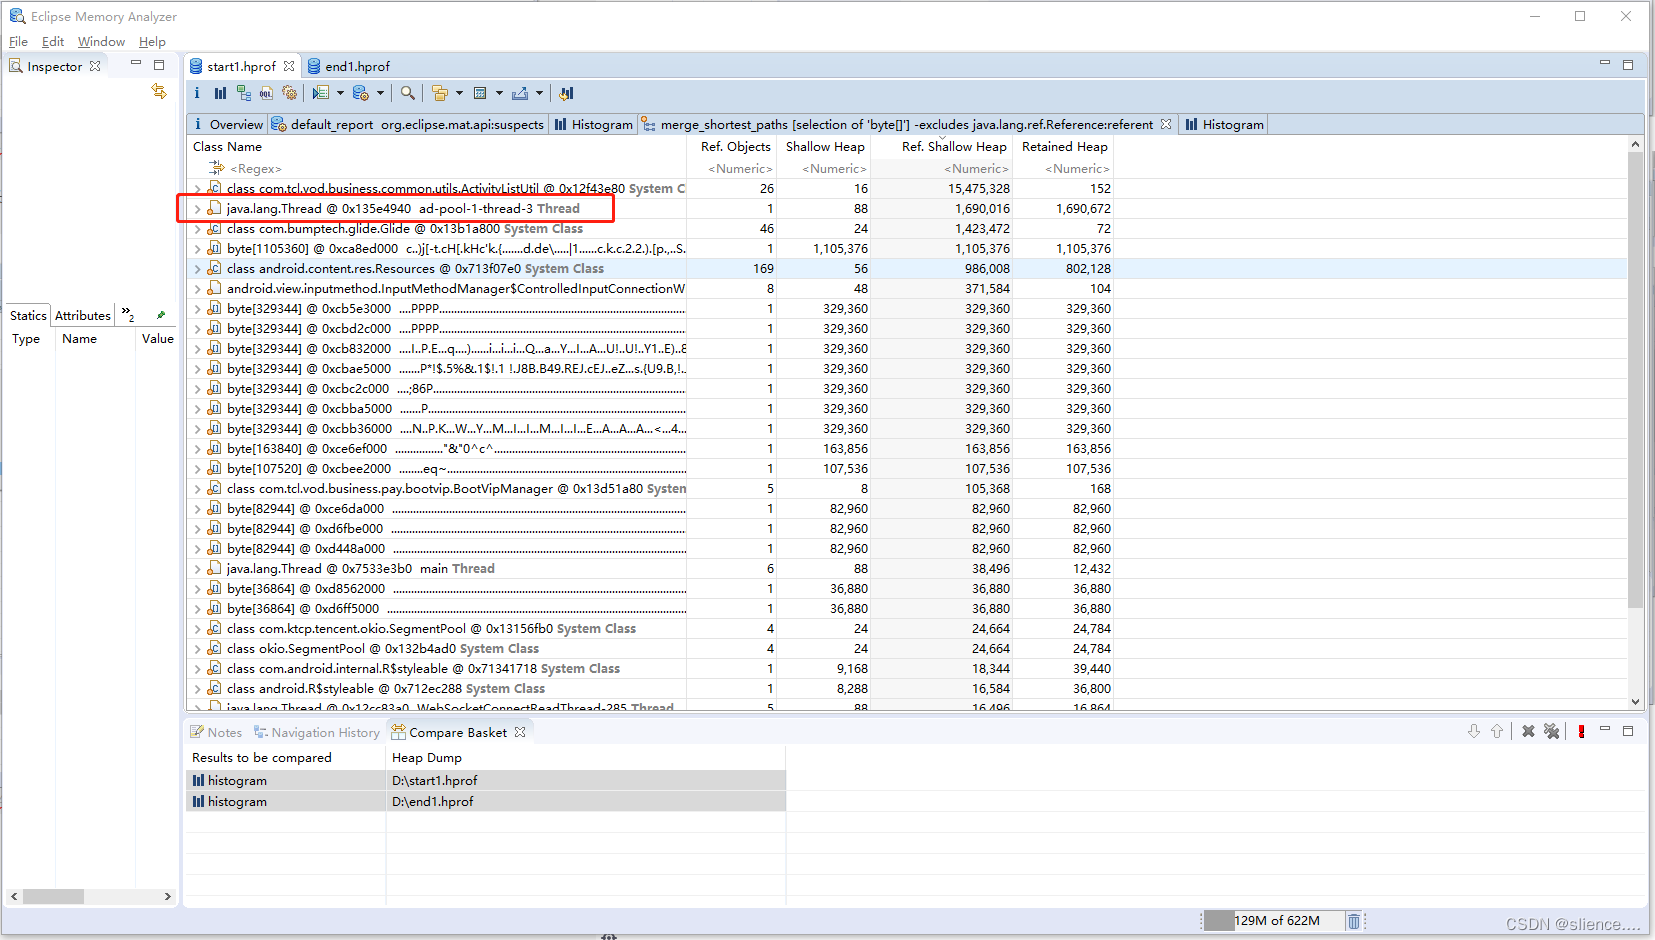This screenshot has width=1655, height=940.
Task: Move selected result up in Compare Basket
Action: pos(1497,731)
